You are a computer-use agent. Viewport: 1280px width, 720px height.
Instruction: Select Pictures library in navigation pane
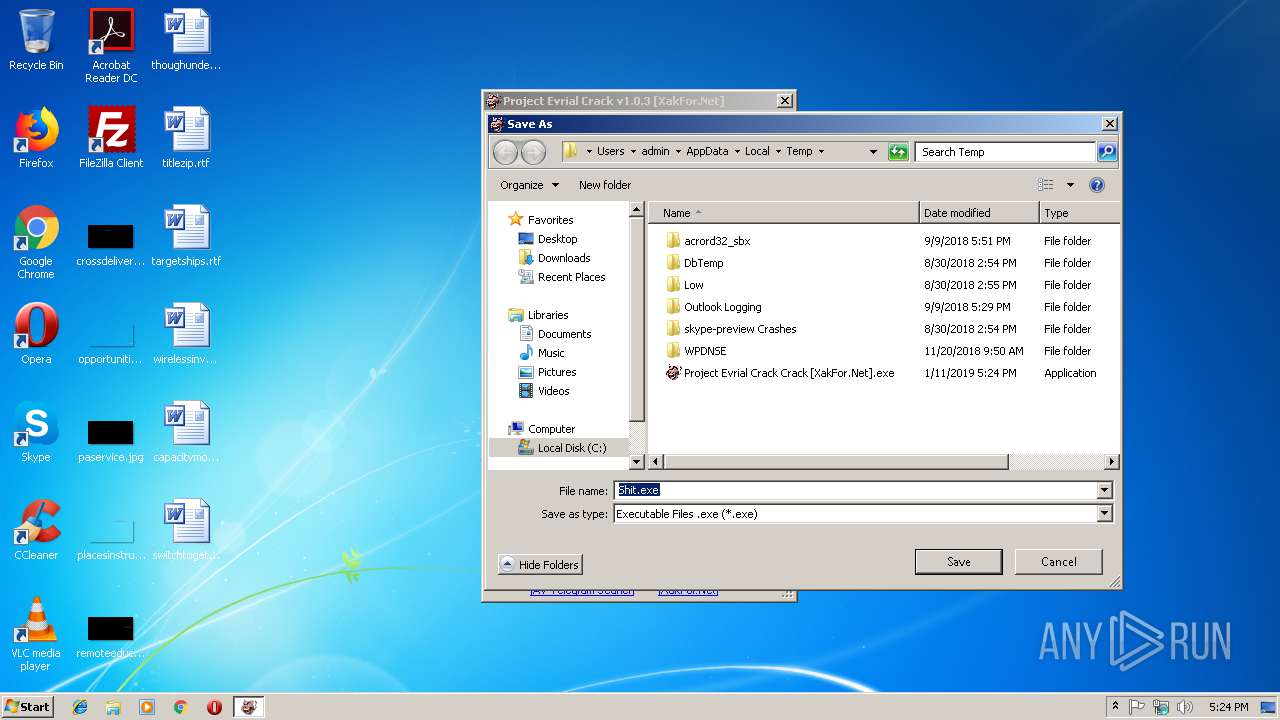[547, 372]
